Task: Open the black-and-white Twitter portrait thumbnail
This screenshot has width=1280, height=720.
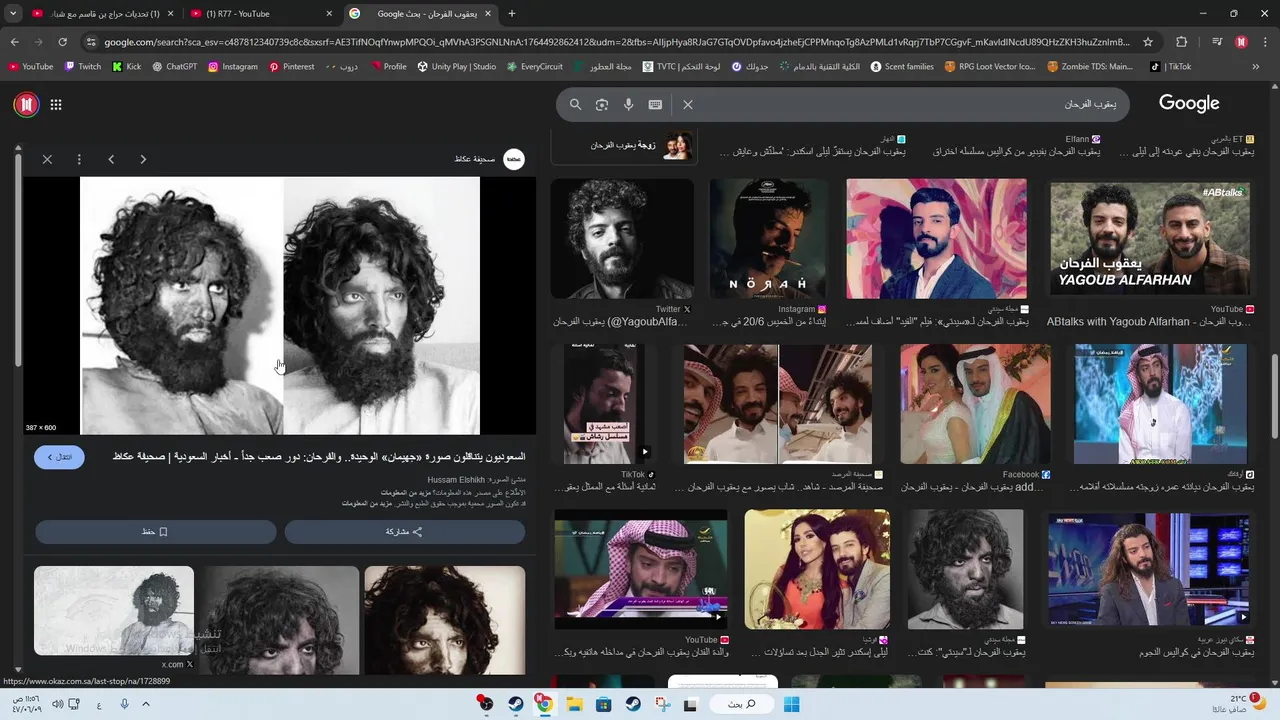Action: click(x=622, y=239)
